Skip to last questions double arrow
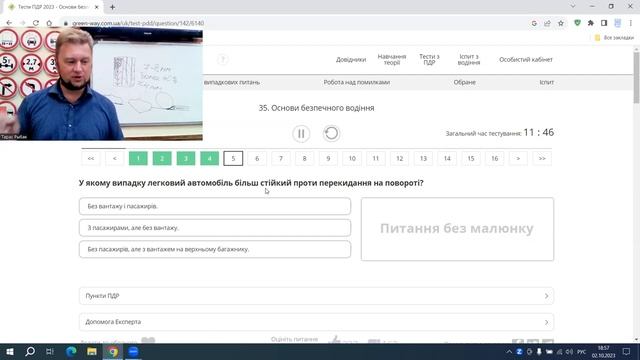 click(542, 158)
